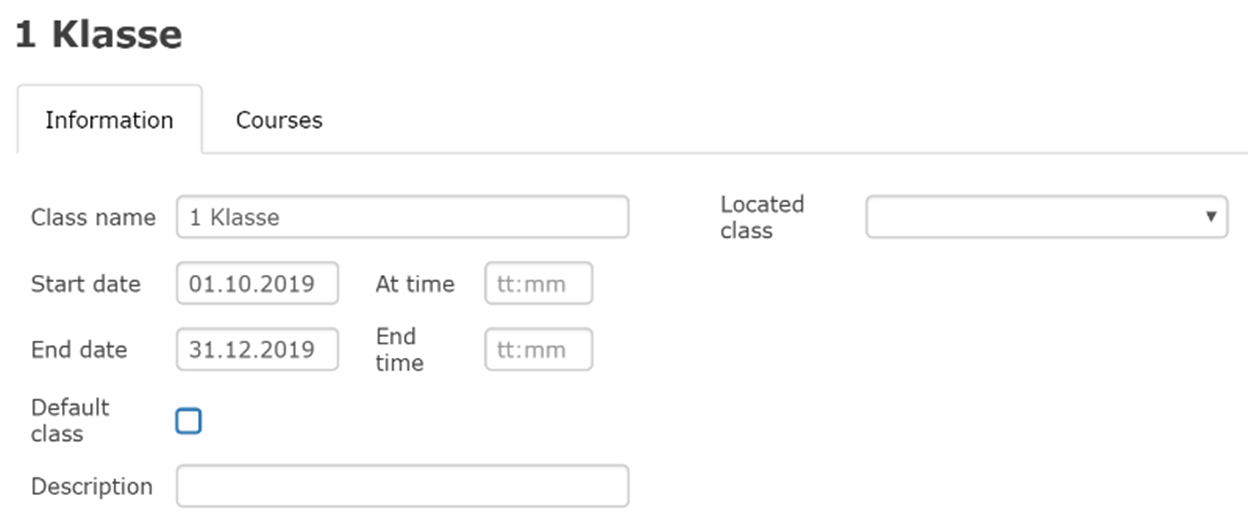The width and height of the screenshot is (1248, 532).
Task: Switch to the Courses tab
Action: [279, 120]
